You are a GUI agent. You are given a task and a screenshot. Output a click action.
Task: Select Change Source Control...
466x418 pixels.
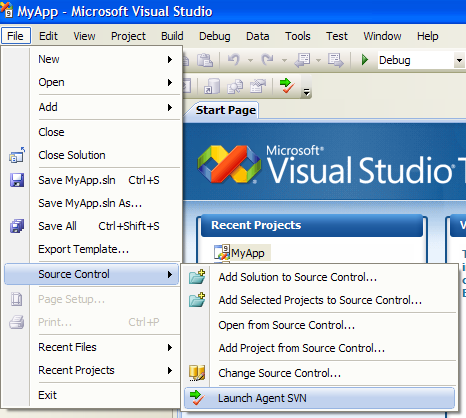tap(319, 373)
